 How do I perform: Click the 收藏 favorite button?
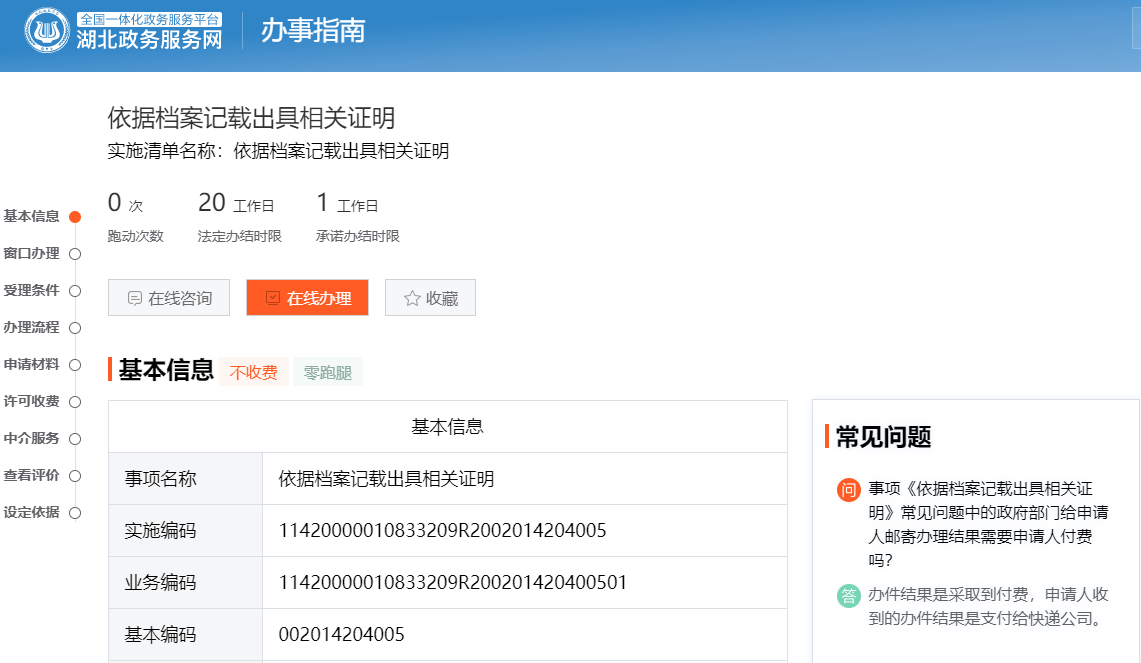pos(430,298)
